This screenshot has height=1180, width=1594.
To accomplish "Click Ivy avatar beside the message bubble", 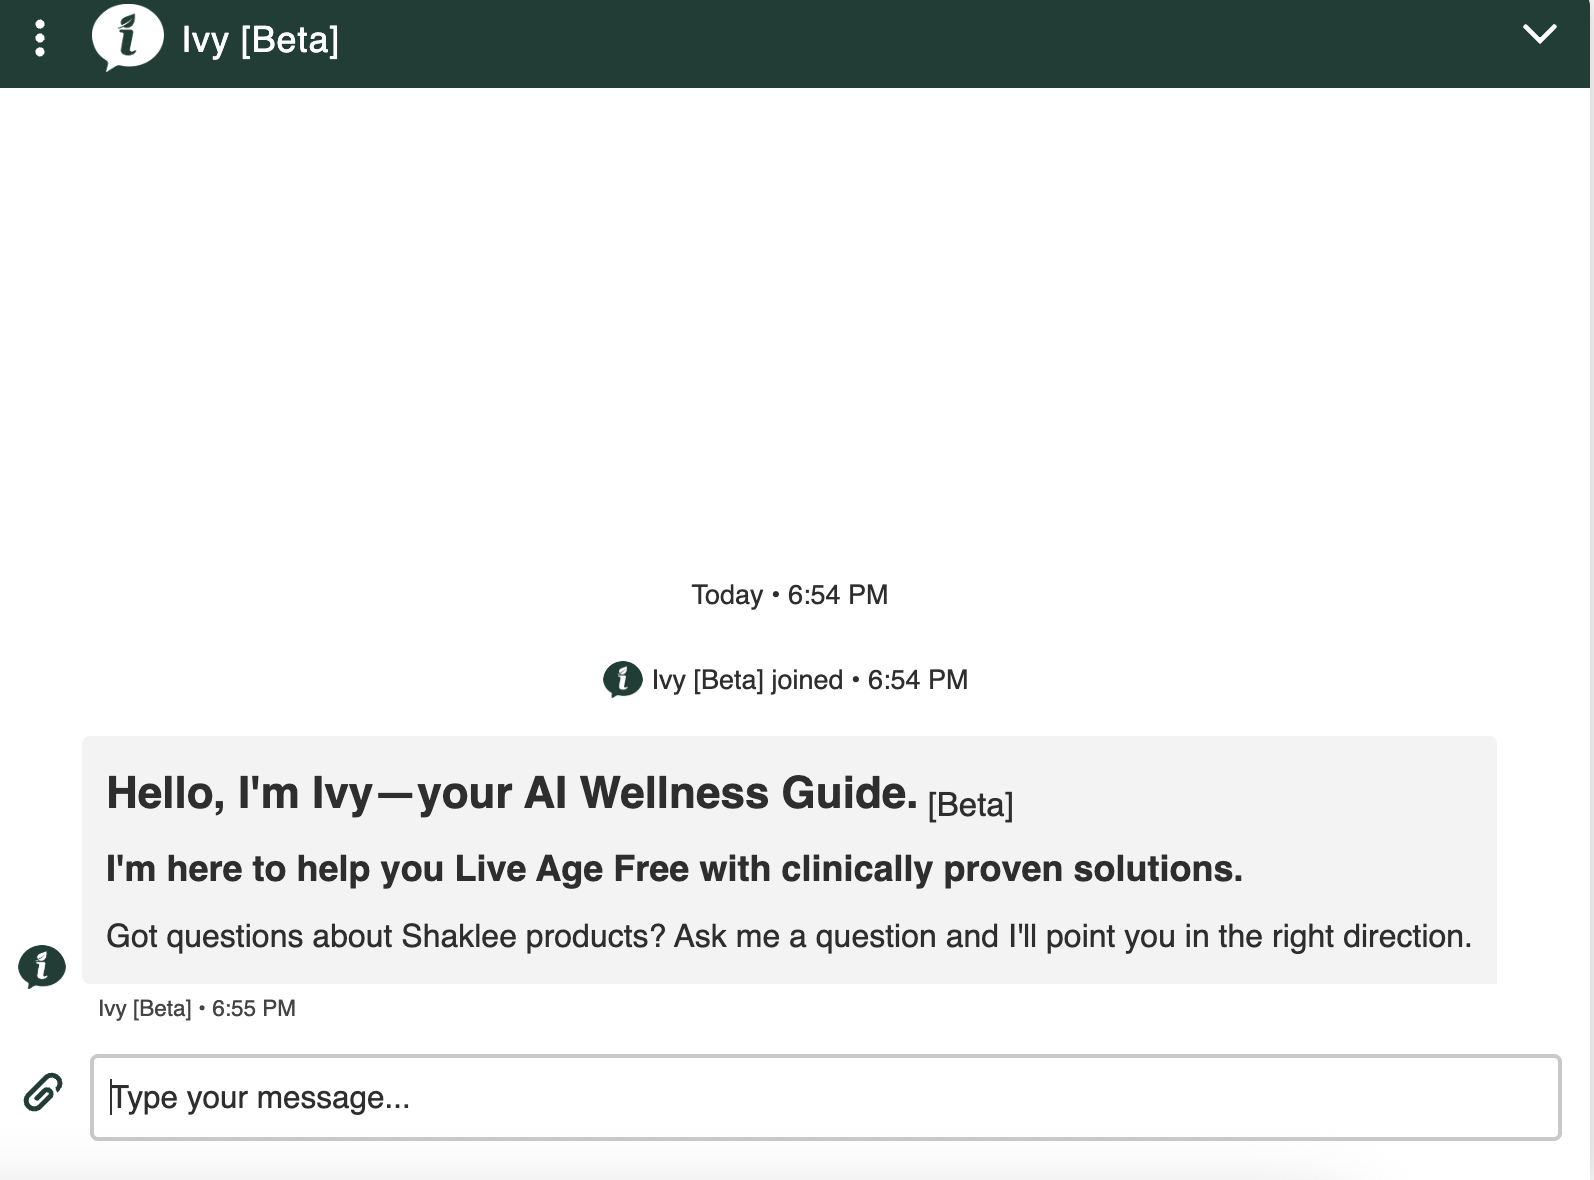I will pos(42,967).
